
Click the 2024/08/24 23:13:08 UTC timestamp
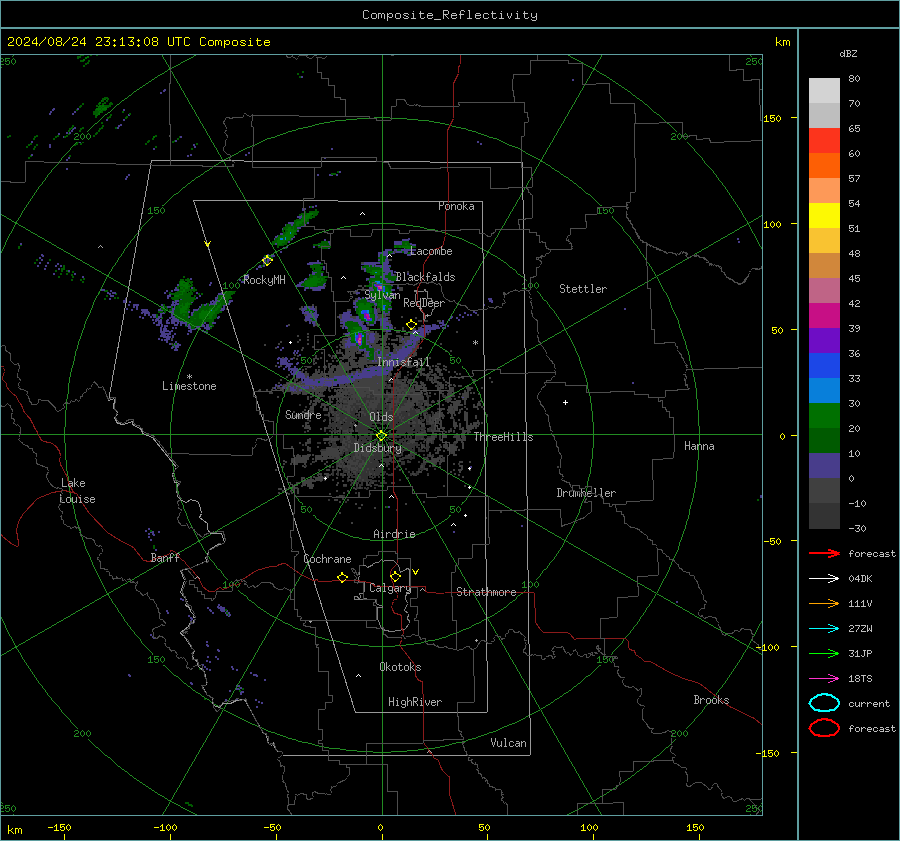coord(138,42)
